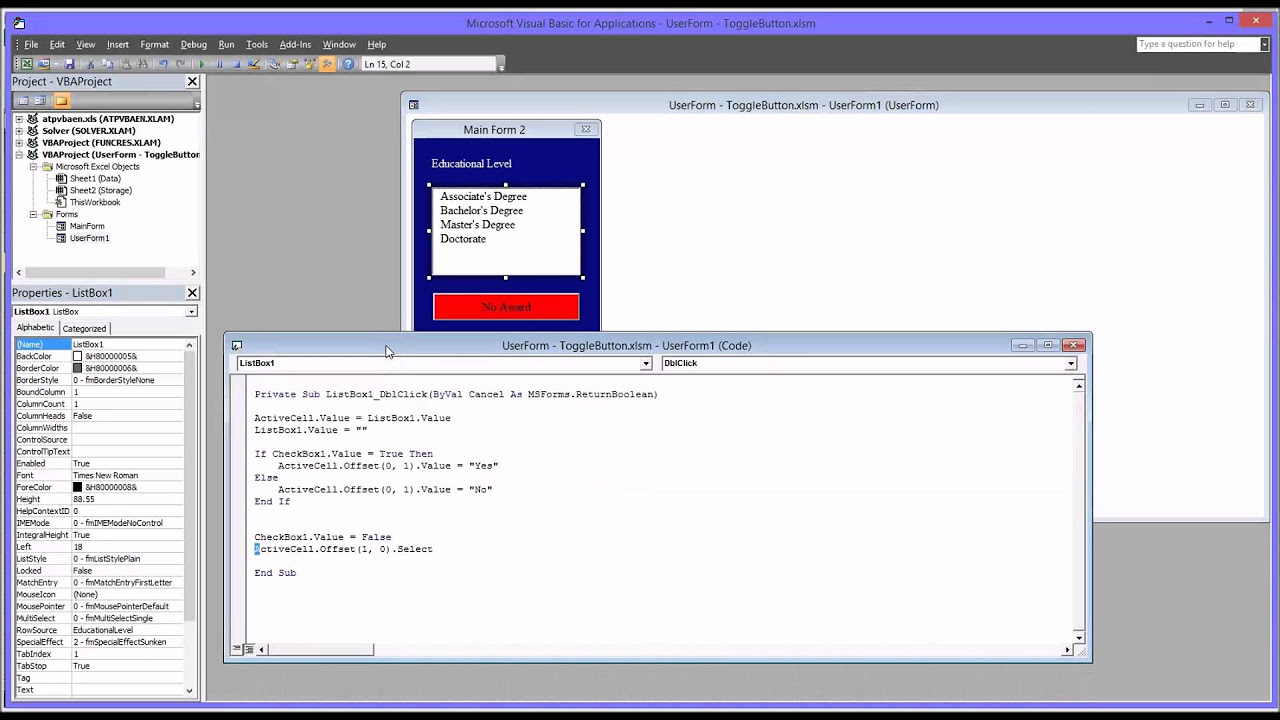Save the workbook with floppy icon
Screen dimensions: 1280x720
69,64
